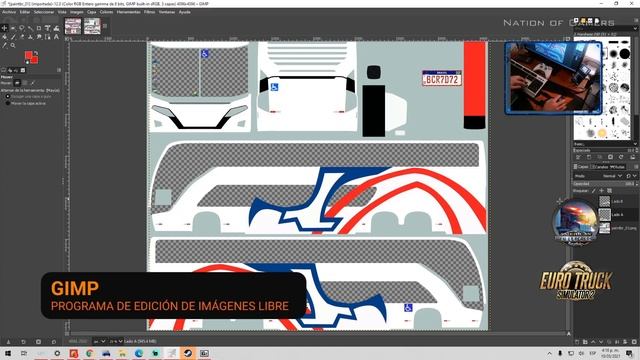The image size is (640, 360).
Task: Open Windows Start menu
Action: (7, 353)
